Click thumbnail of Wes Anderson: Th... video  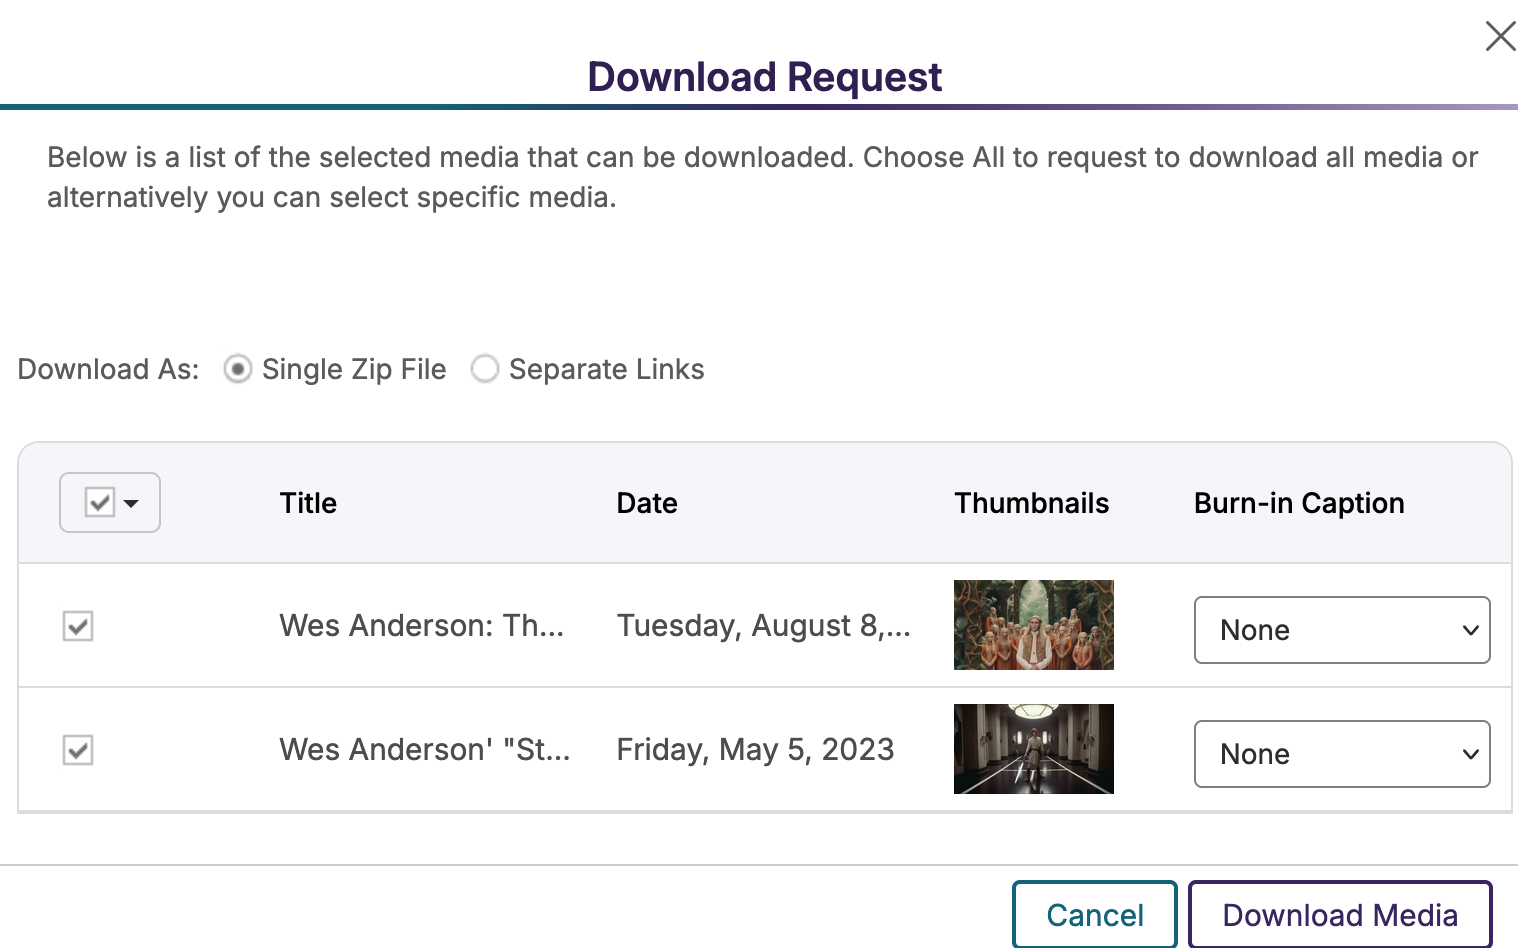click(1034, 625)
